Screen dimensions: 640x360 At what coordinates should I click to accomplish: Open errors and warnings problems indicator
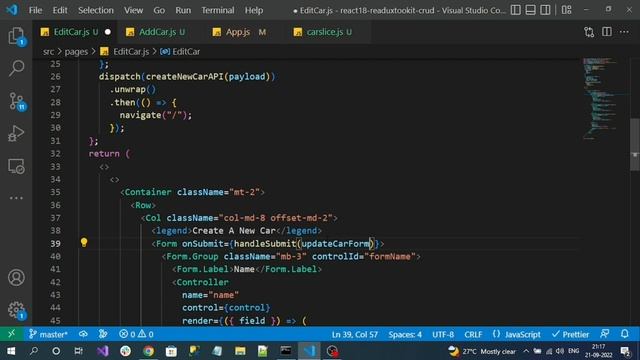(136, 334)
